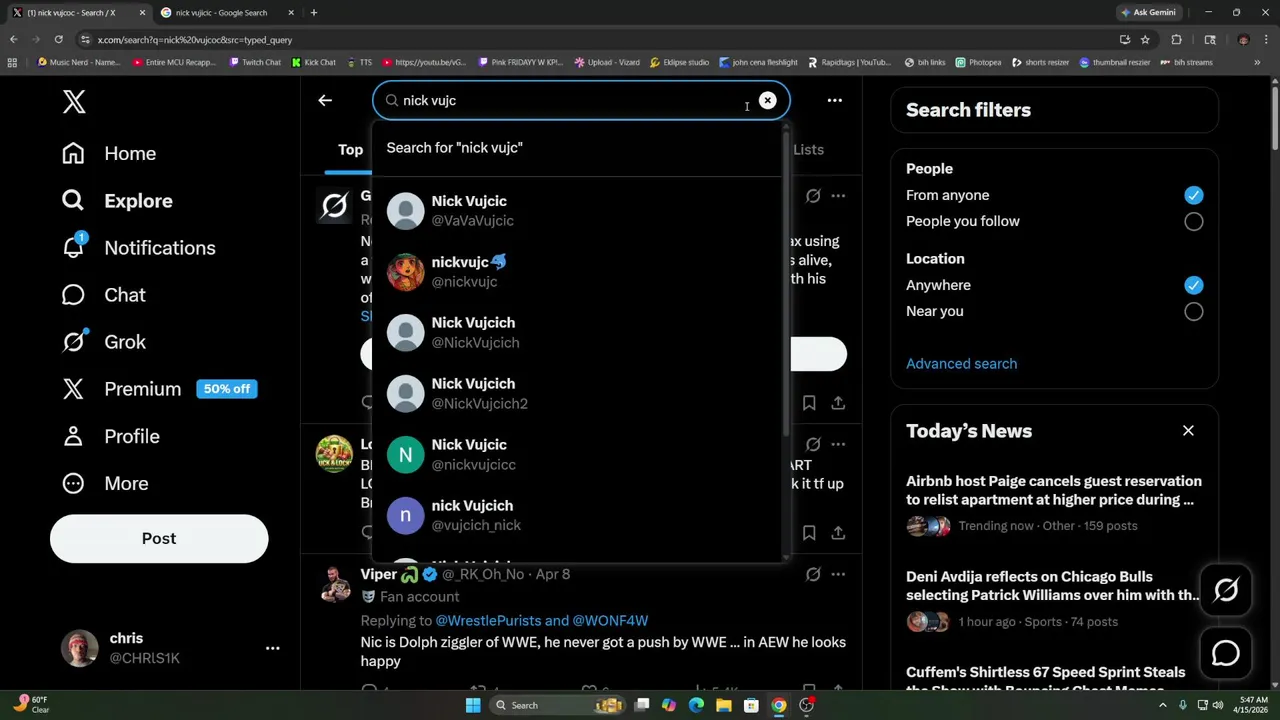Open the @WrestlePurists mention link

point(488,621)
